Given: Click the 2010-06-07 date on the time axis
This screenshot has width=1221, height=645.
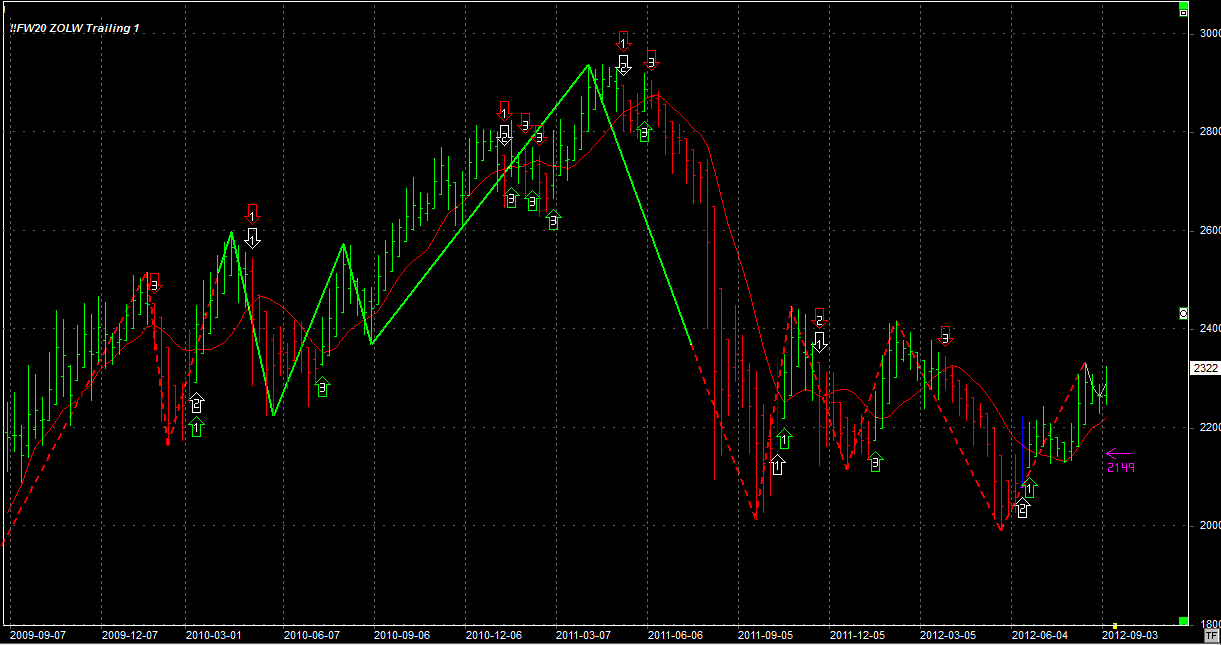Looking at the screenshot, I should click(x=312, y=635).
